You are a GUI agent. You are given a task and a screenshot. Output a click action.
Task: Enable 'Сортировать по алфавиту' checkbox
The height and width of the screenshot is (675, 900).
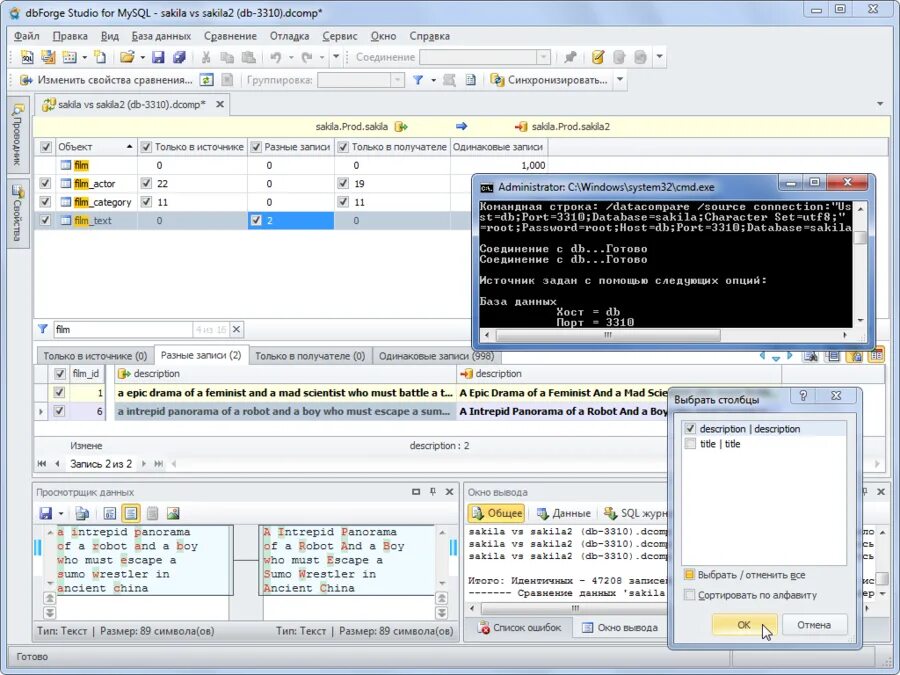tap(689, 595)
